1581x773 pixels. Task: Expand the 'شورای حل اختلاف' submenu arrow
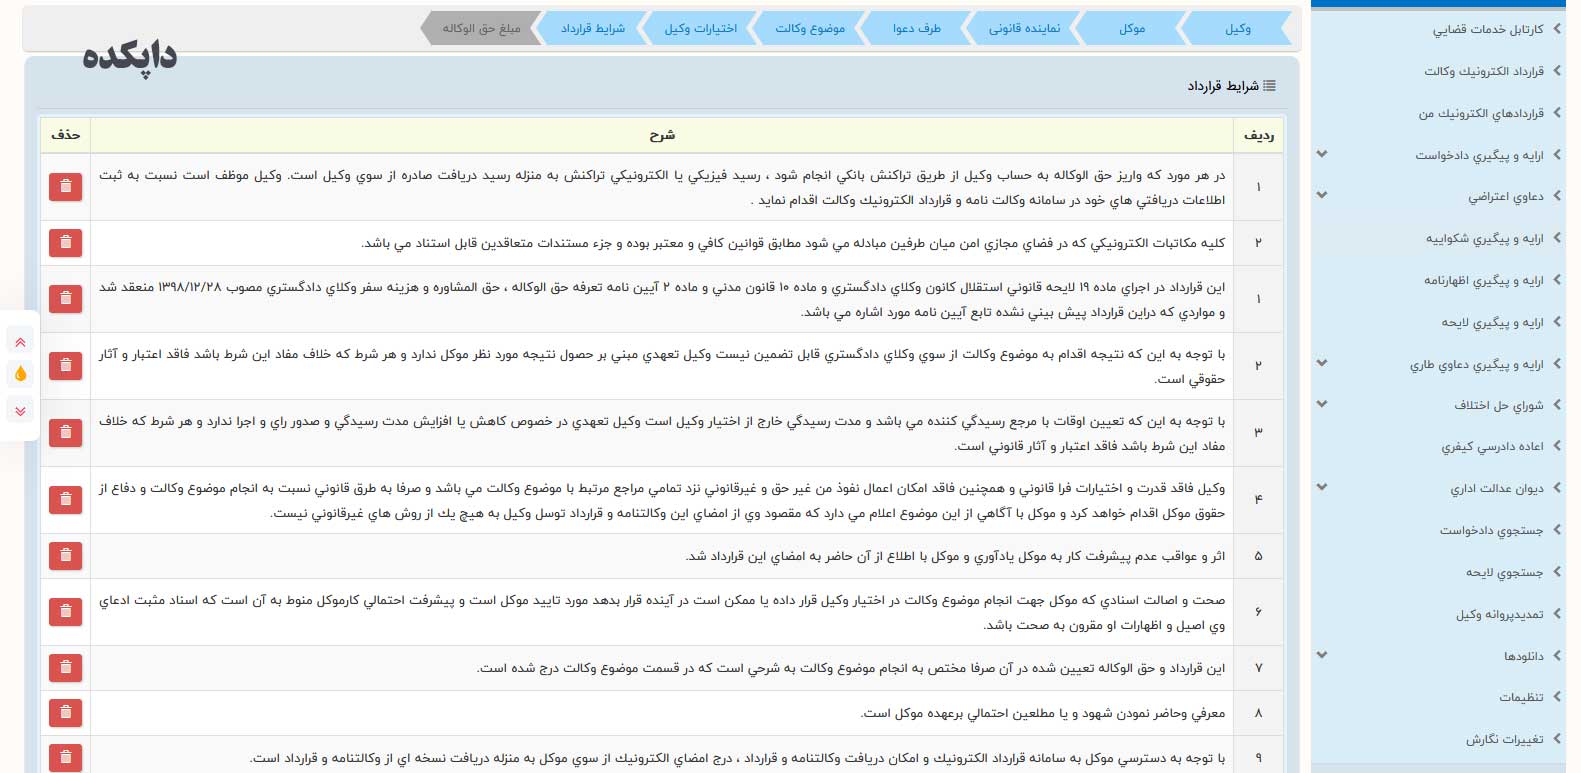1322,404
